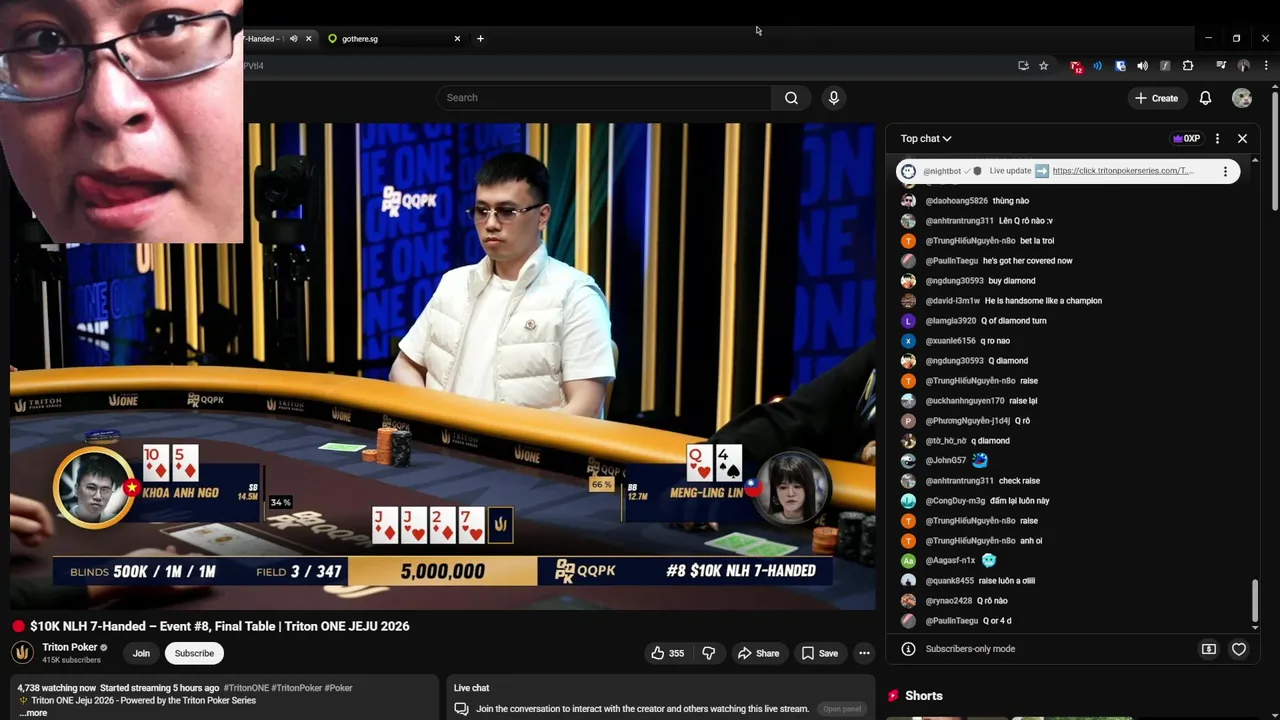Screen dimensions: 1280x720
Task: Bookmark this page with the star
Action: [x=1043, y=66]
